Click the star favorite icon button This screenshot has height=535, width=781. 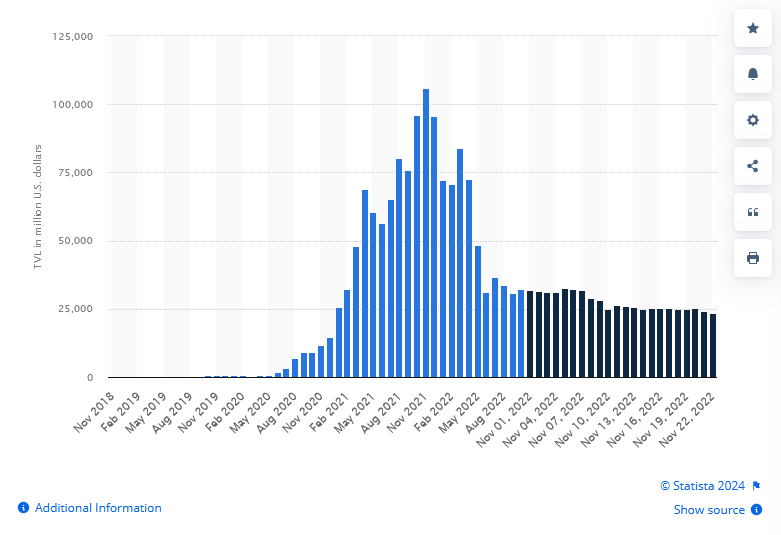(753, 28)
